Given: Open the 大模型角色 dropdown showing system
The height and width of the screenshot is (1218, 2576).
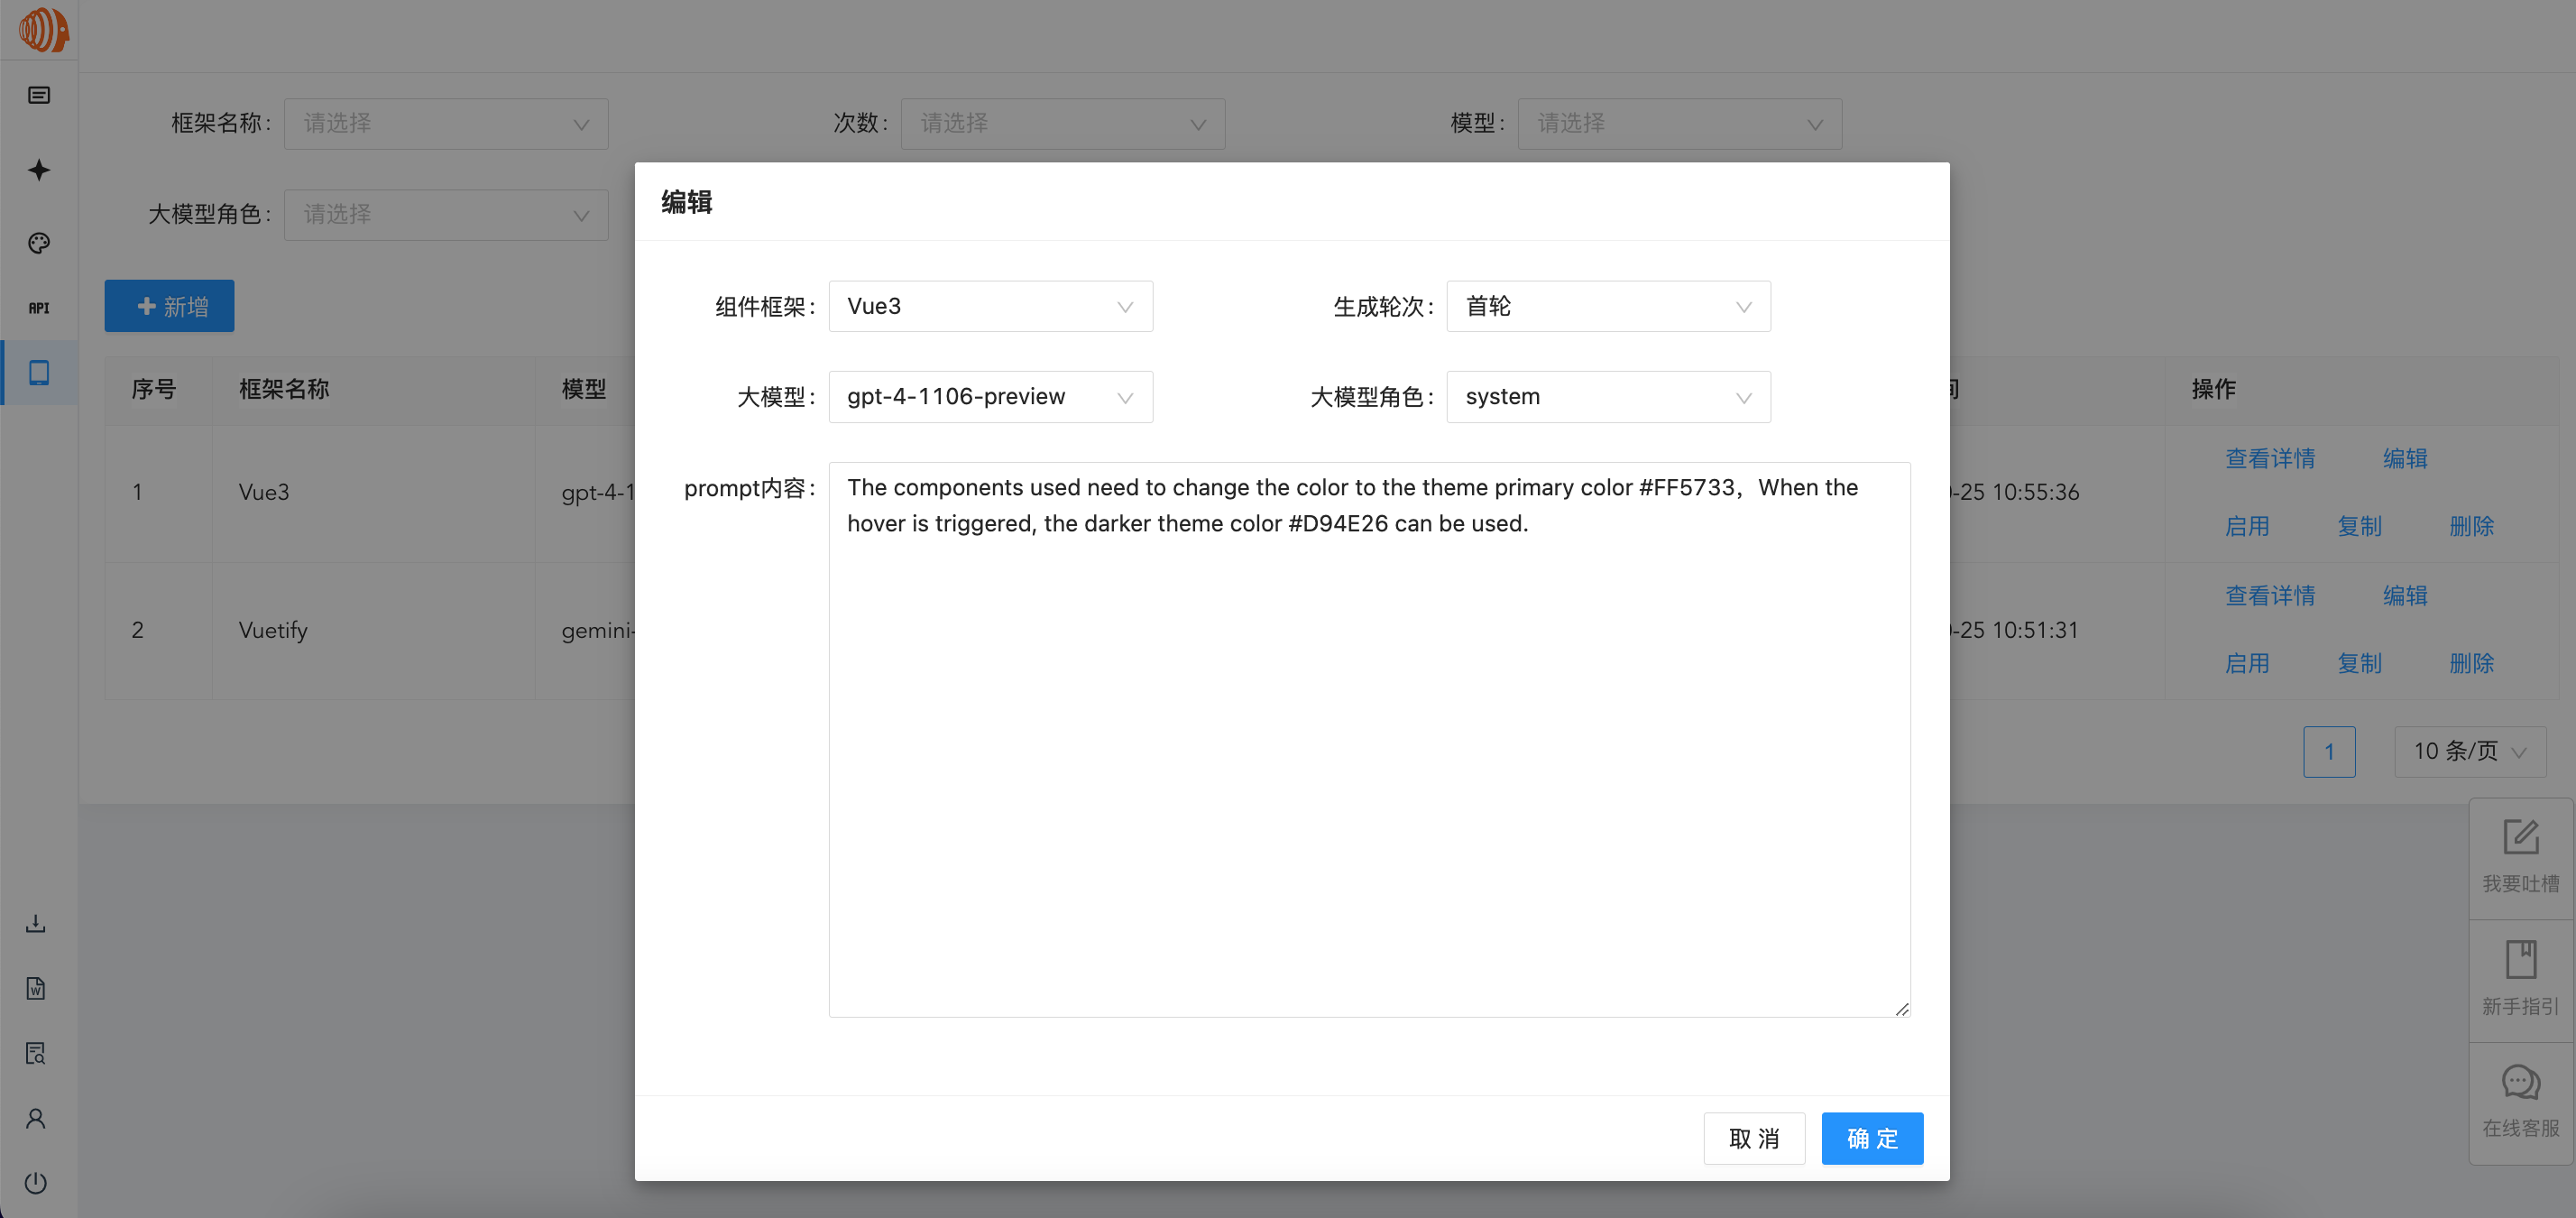Looking at the screenshot, I should [1608, 396].
